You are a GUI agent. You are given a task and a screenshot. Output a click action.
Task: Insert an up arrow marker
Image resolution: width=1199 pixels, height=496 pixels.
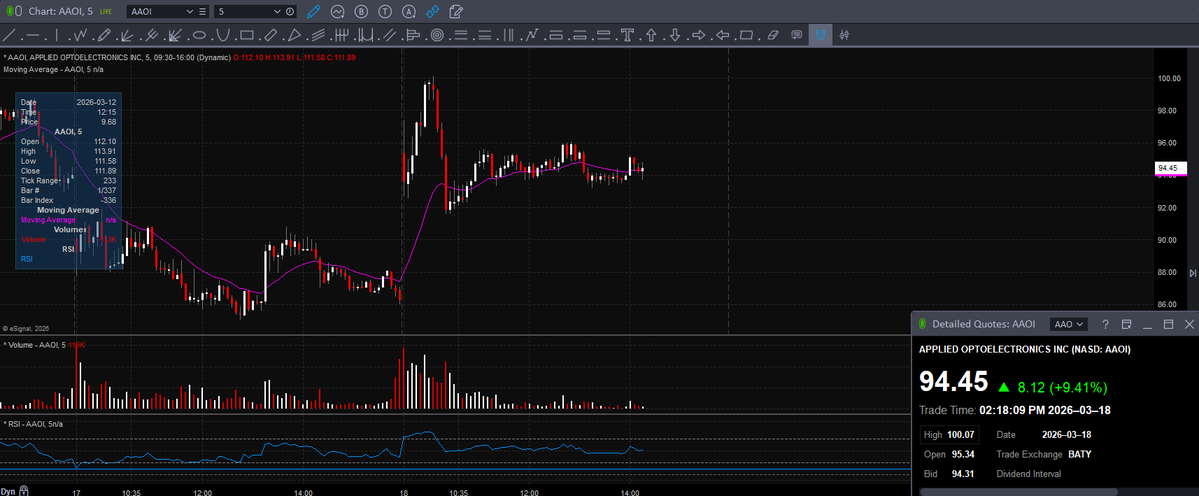click(x=651, y=35)
